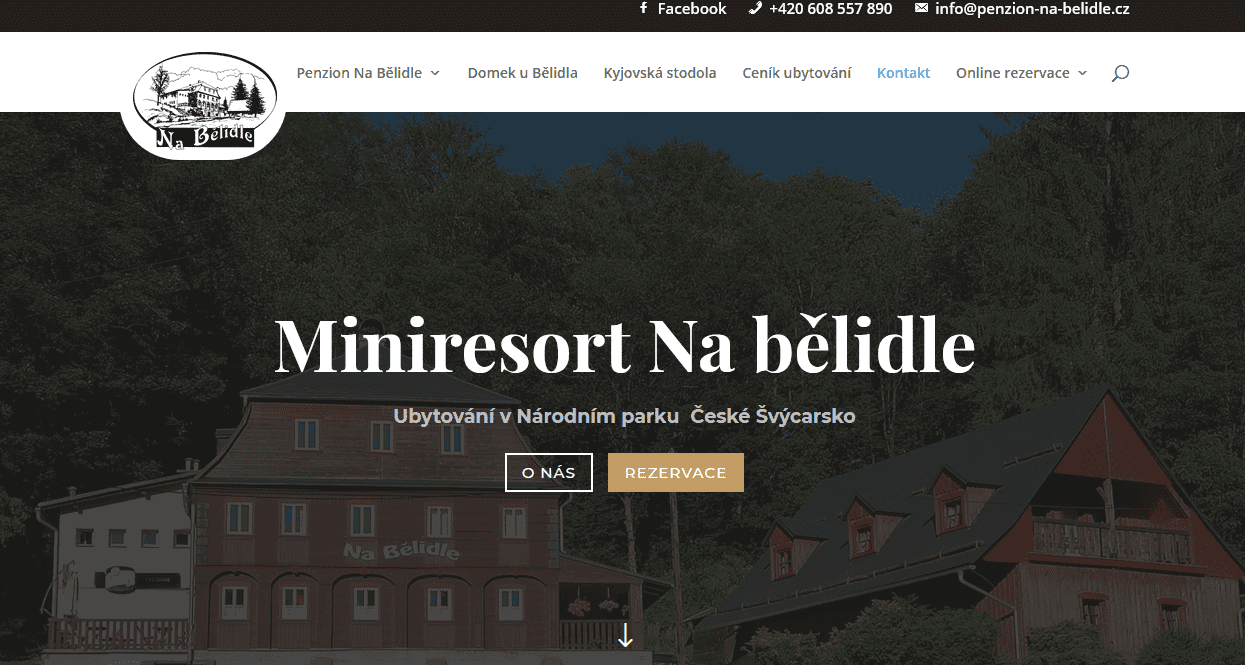Call the number +420 608 557 890
1245x665 pixels.
[x=831, y=9]
